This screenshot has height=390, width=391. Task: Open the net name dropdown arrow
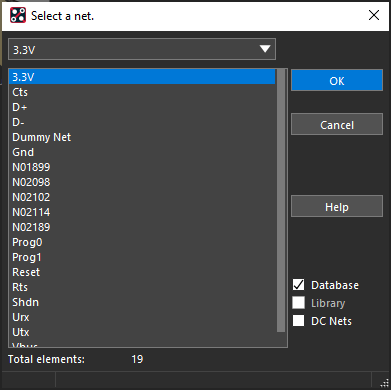point(265,49)
